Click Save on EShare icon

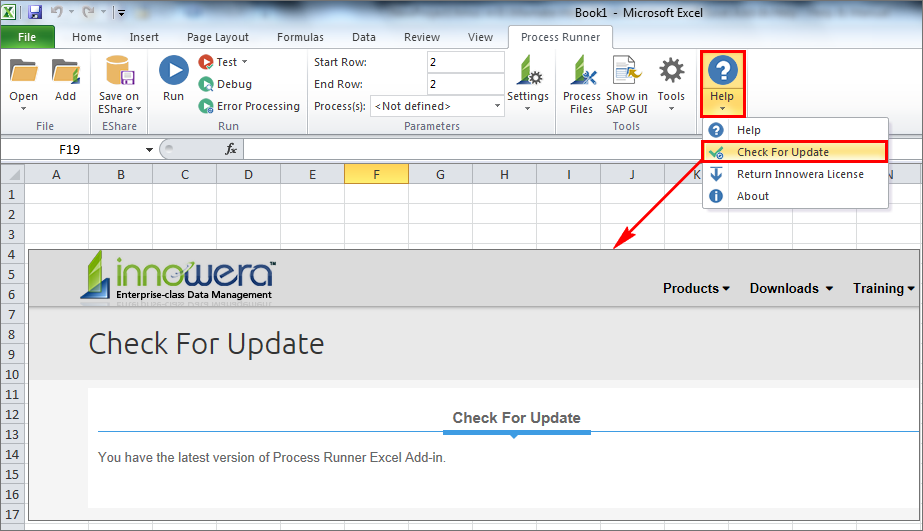click(x=119, y=72)
